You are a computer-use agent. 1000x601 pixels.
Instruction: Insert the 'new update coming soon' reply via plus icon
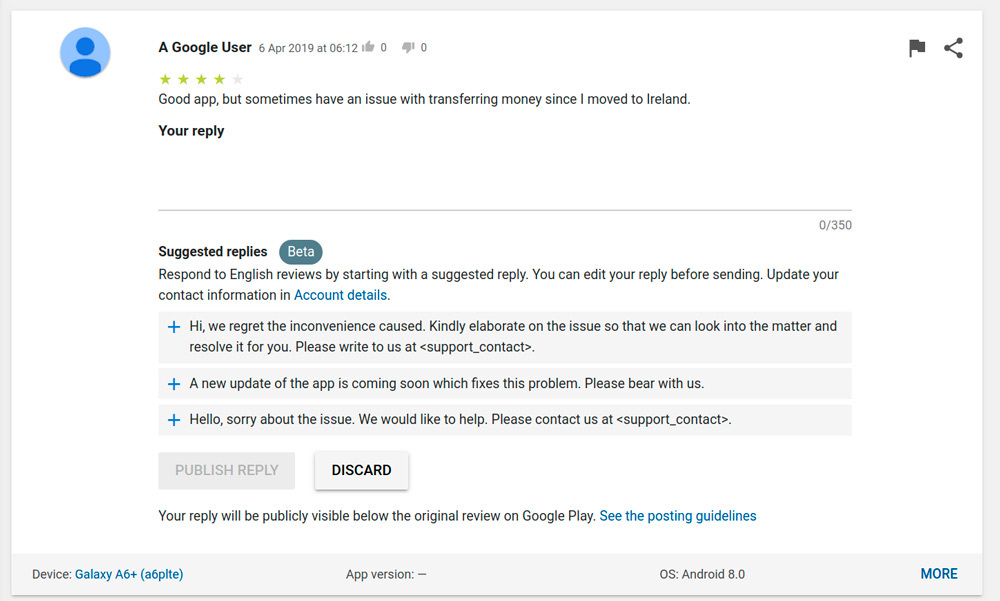point(173,384)
